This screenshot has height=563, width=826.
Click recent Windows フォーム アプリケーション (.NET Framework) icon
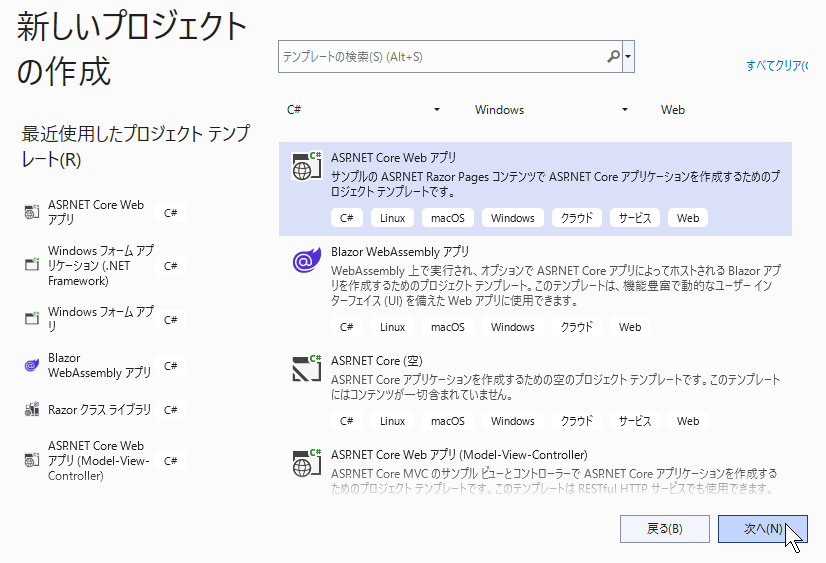pyautogui.click(x=32, y=264)
